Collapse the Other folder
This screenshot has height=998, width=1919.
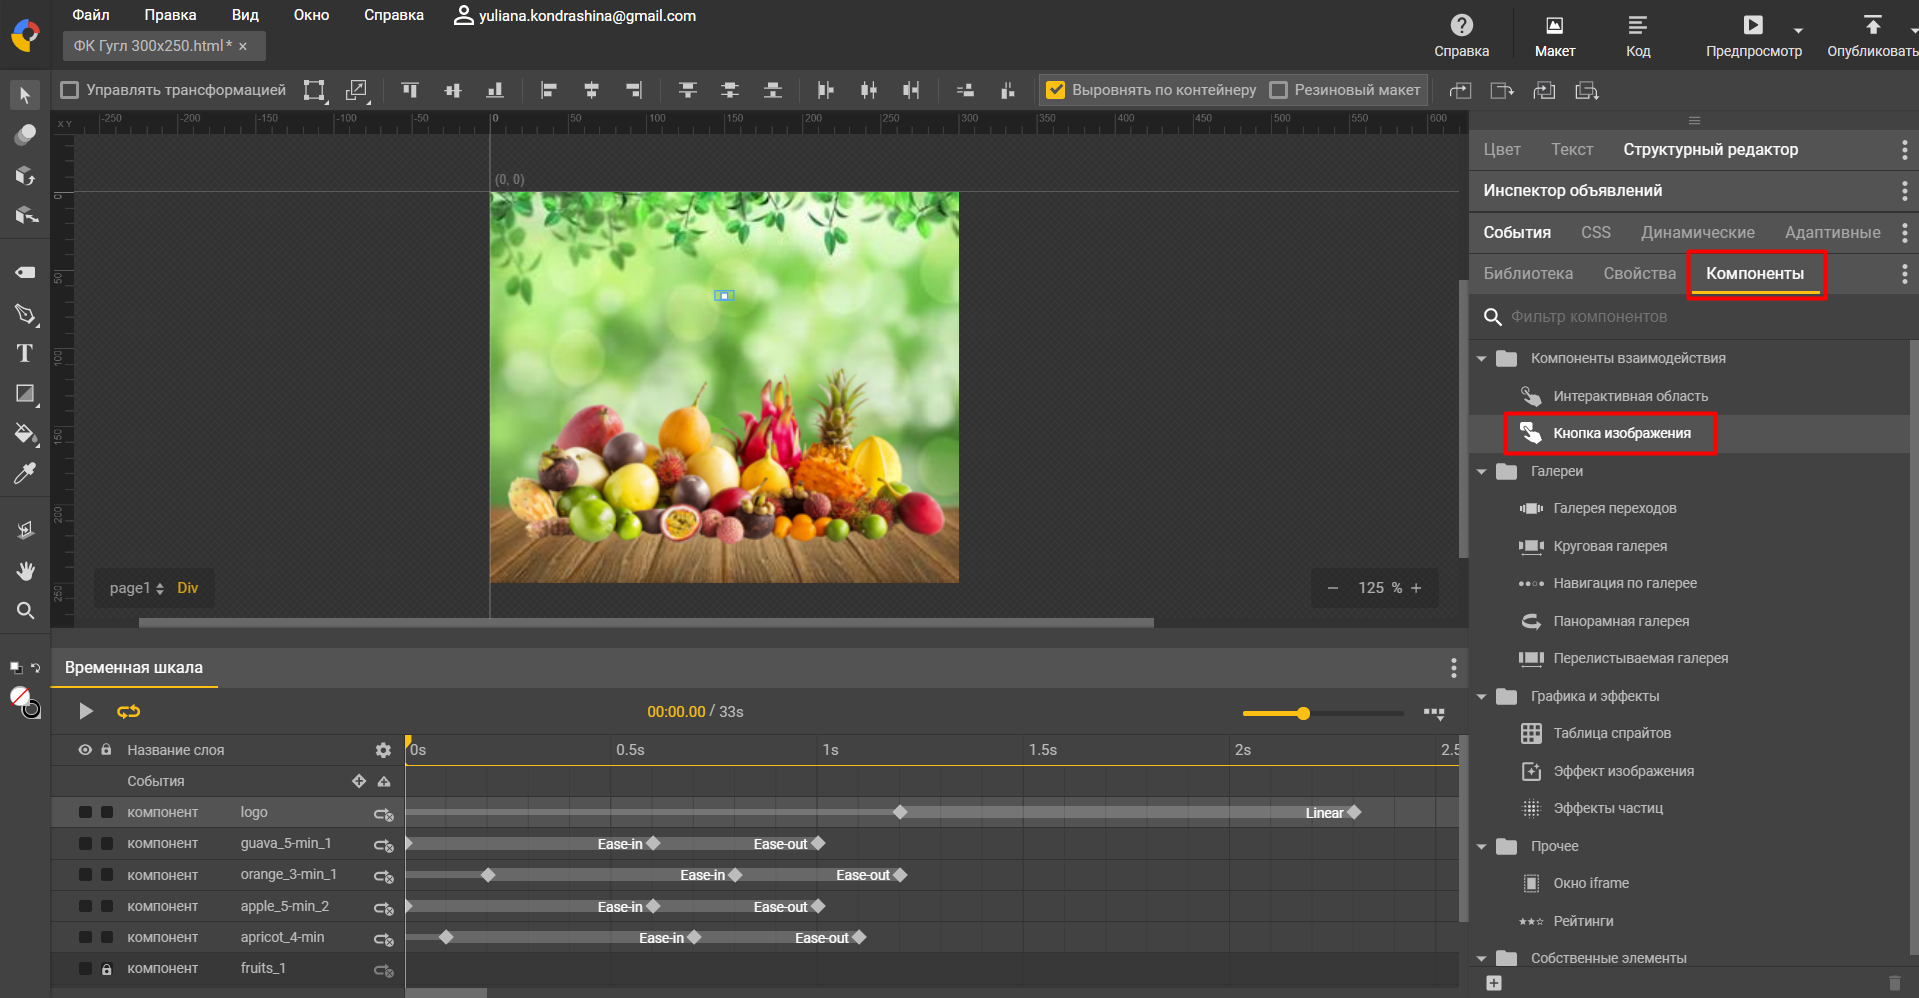pyautogui.click(x=1481, y=846)
